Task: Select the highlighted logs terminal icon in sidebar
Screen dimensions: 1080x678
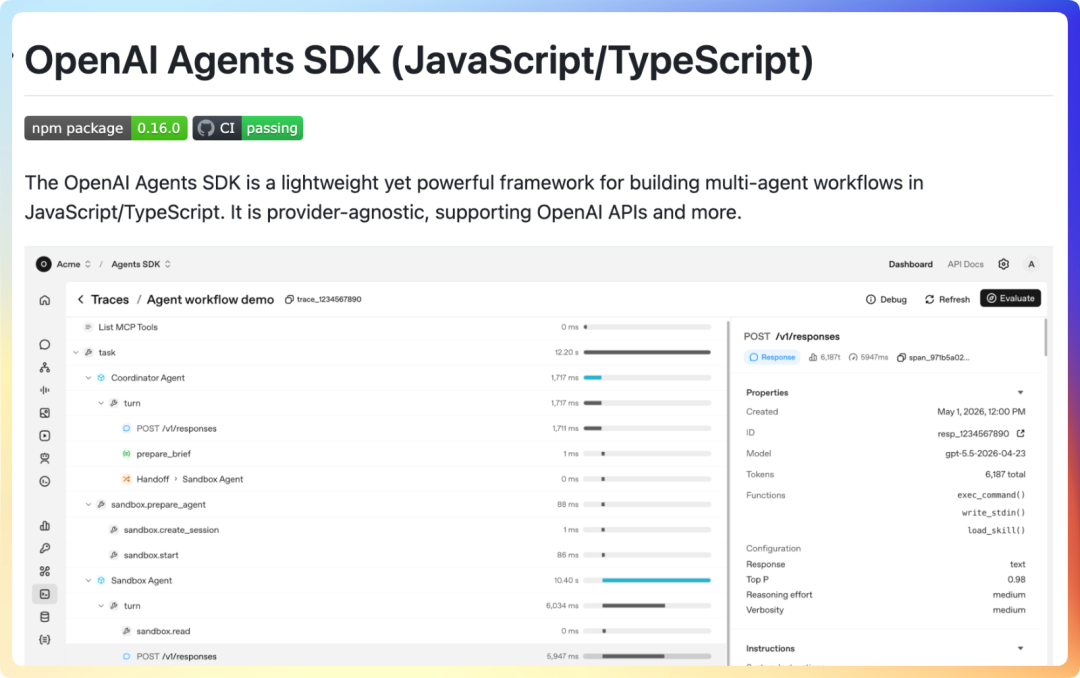Action: pyautogui.click(x=45, y=594)
